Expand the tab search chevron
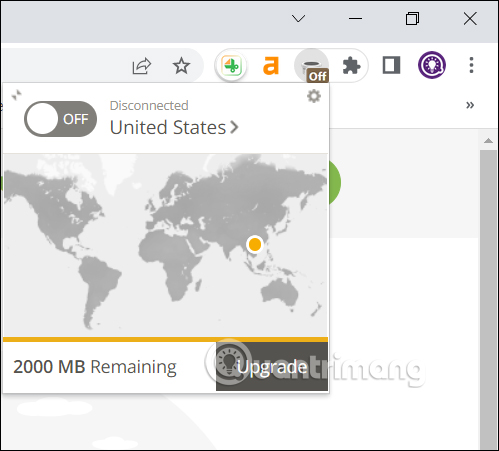 pyautogui.click(x=298, y=18)
